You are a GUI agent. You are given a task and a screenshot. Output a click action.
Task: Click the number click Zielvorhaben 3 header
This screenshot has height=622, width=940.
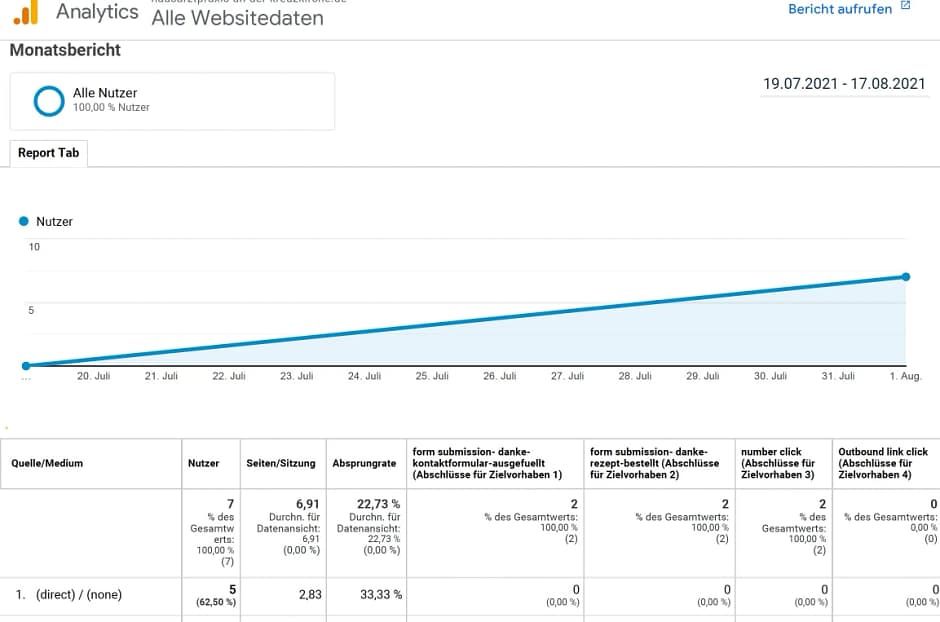click(780, 463)
